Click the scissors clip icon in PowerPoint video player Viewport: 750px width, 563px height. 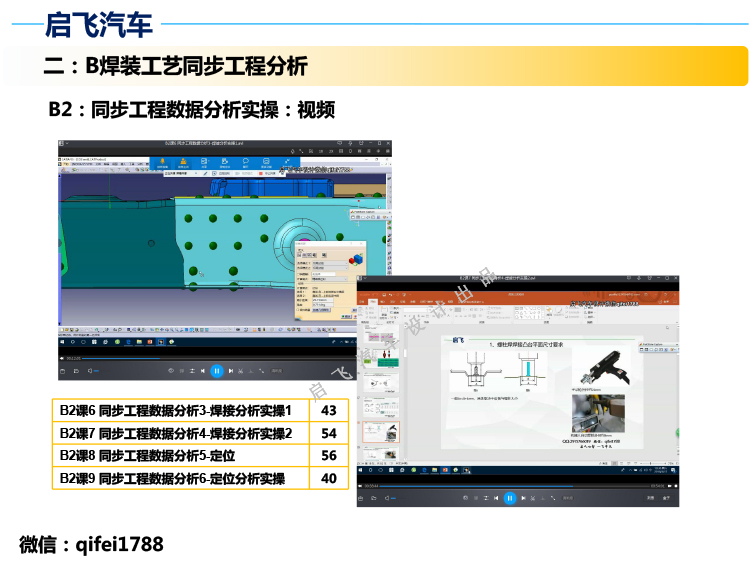533,498
